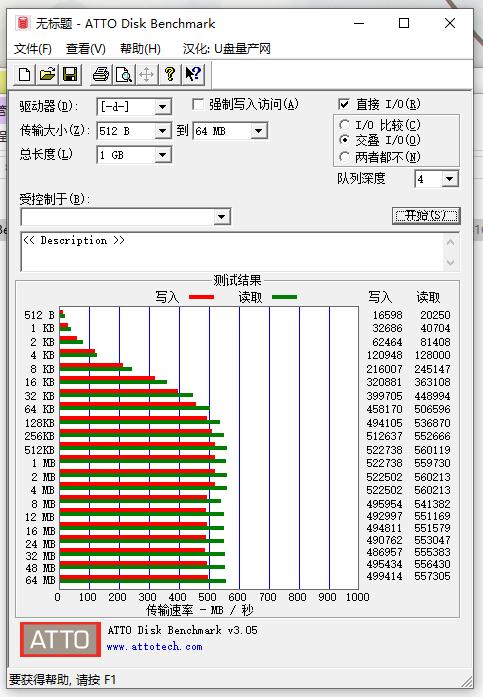
Task: Click the green 读取 legend swatch
Action: point(284,297)
